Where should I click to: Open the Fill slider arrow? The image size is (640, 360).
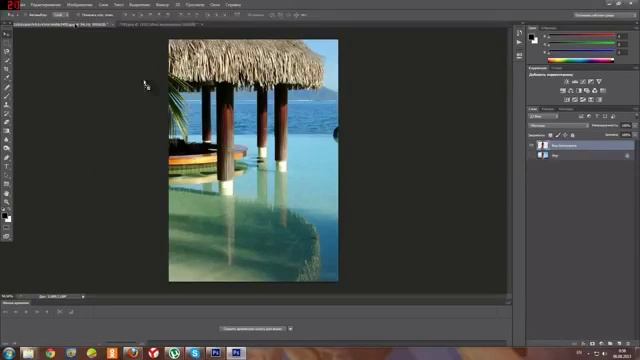(635, 135)
